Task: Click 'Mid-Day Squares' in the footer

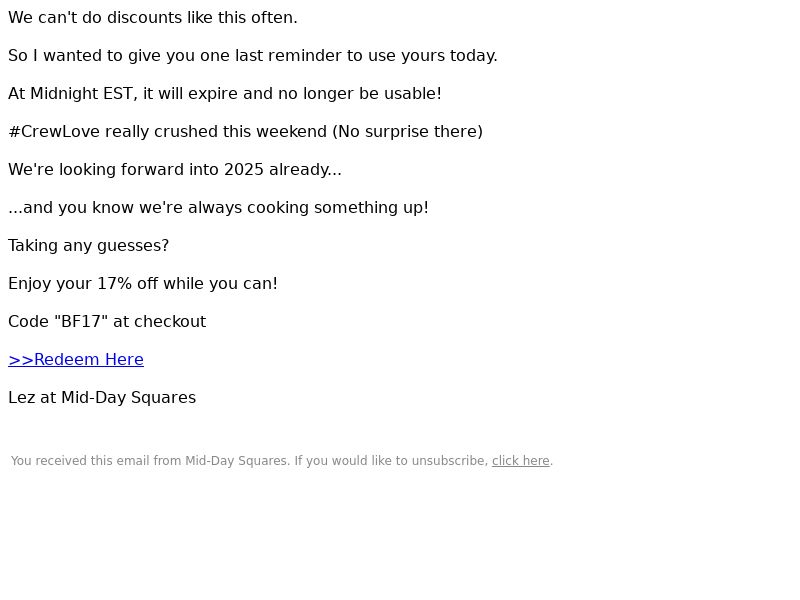Action: [237, 461]
